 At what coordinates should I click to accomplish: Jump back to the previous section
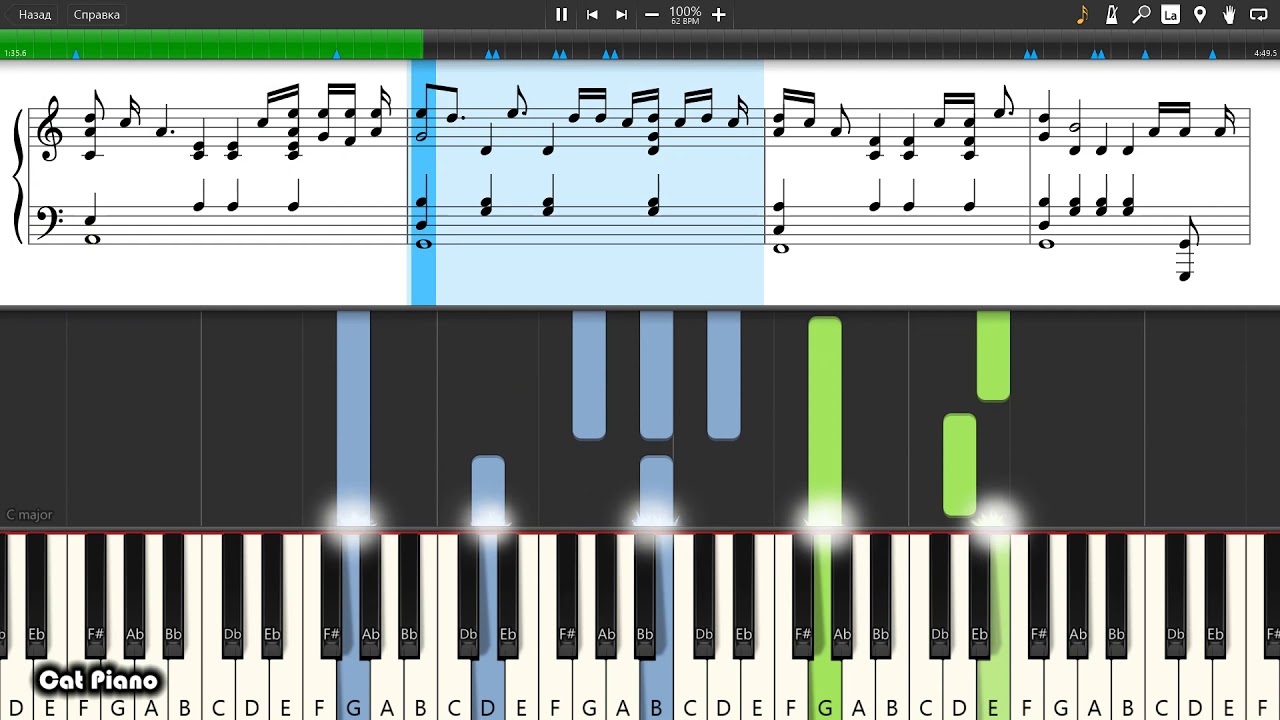[x=592, y=14]
